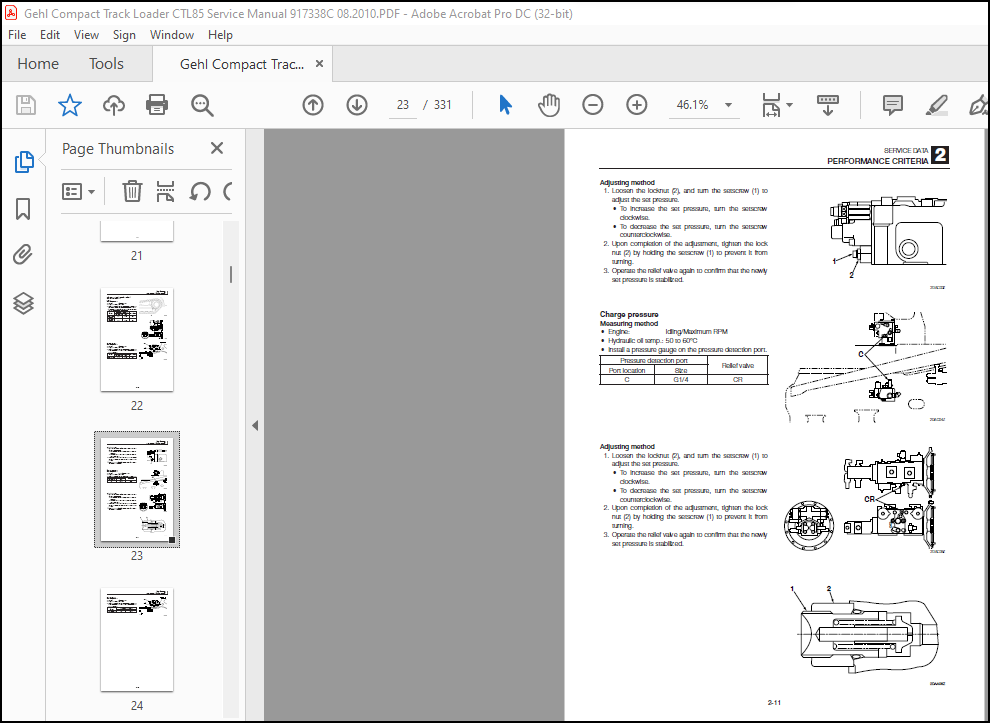Screen dimensions: 990x723
Task: Select page 24 thumbnail
Action: coord(137,640)
